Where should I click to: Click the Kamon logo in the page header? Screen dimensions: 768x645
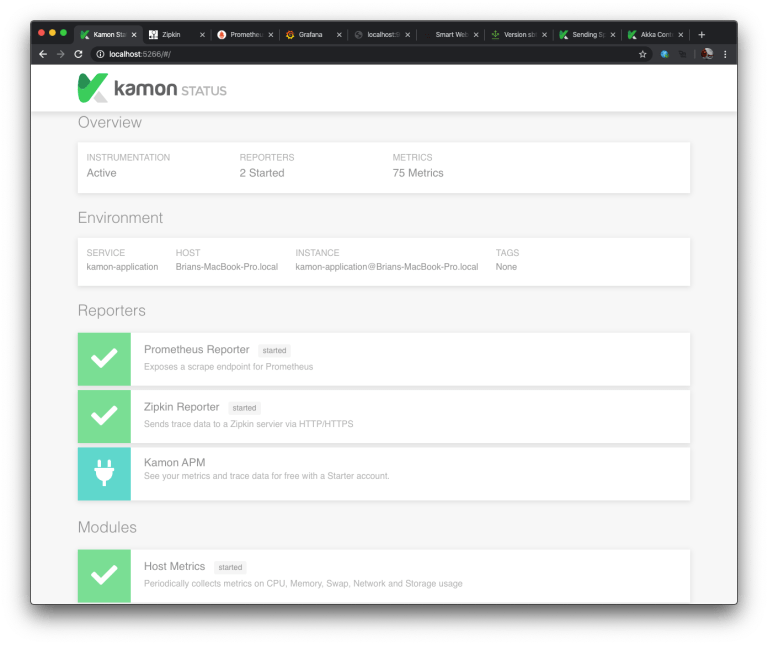[x=152, y=88]
